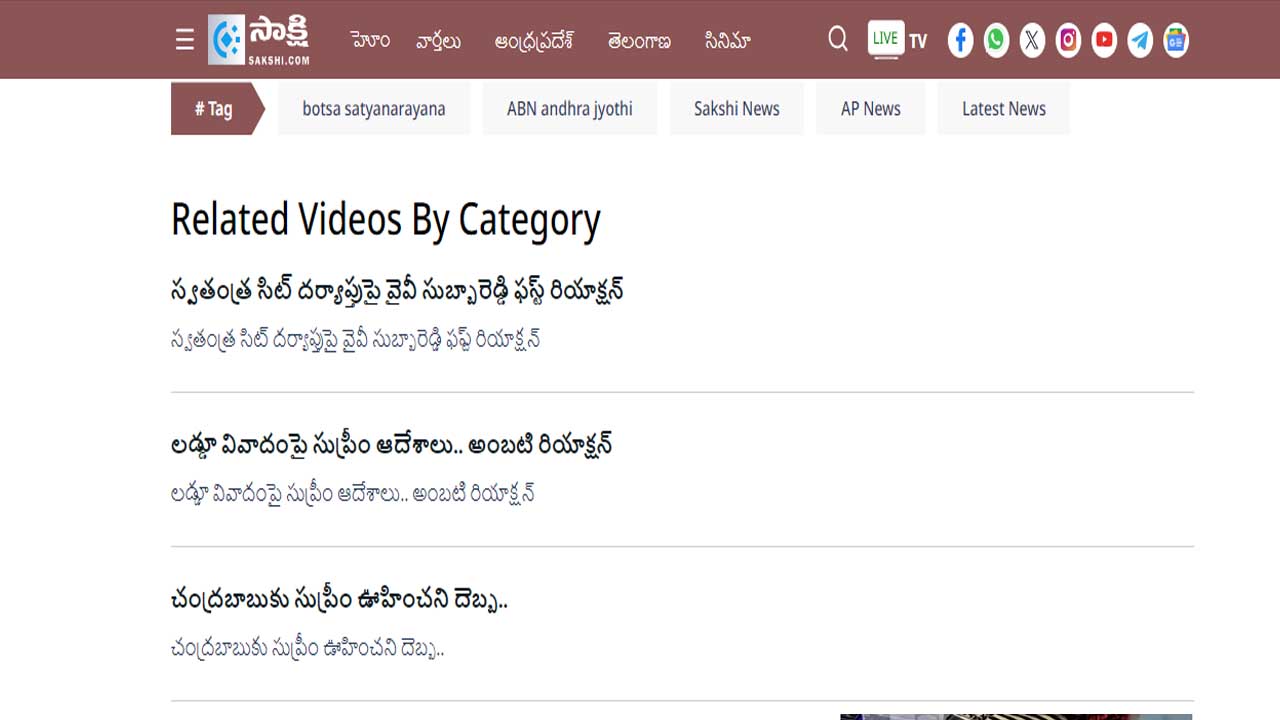
Task: Open the search icon
Action: pyautogui.click(x=838, y=39)
